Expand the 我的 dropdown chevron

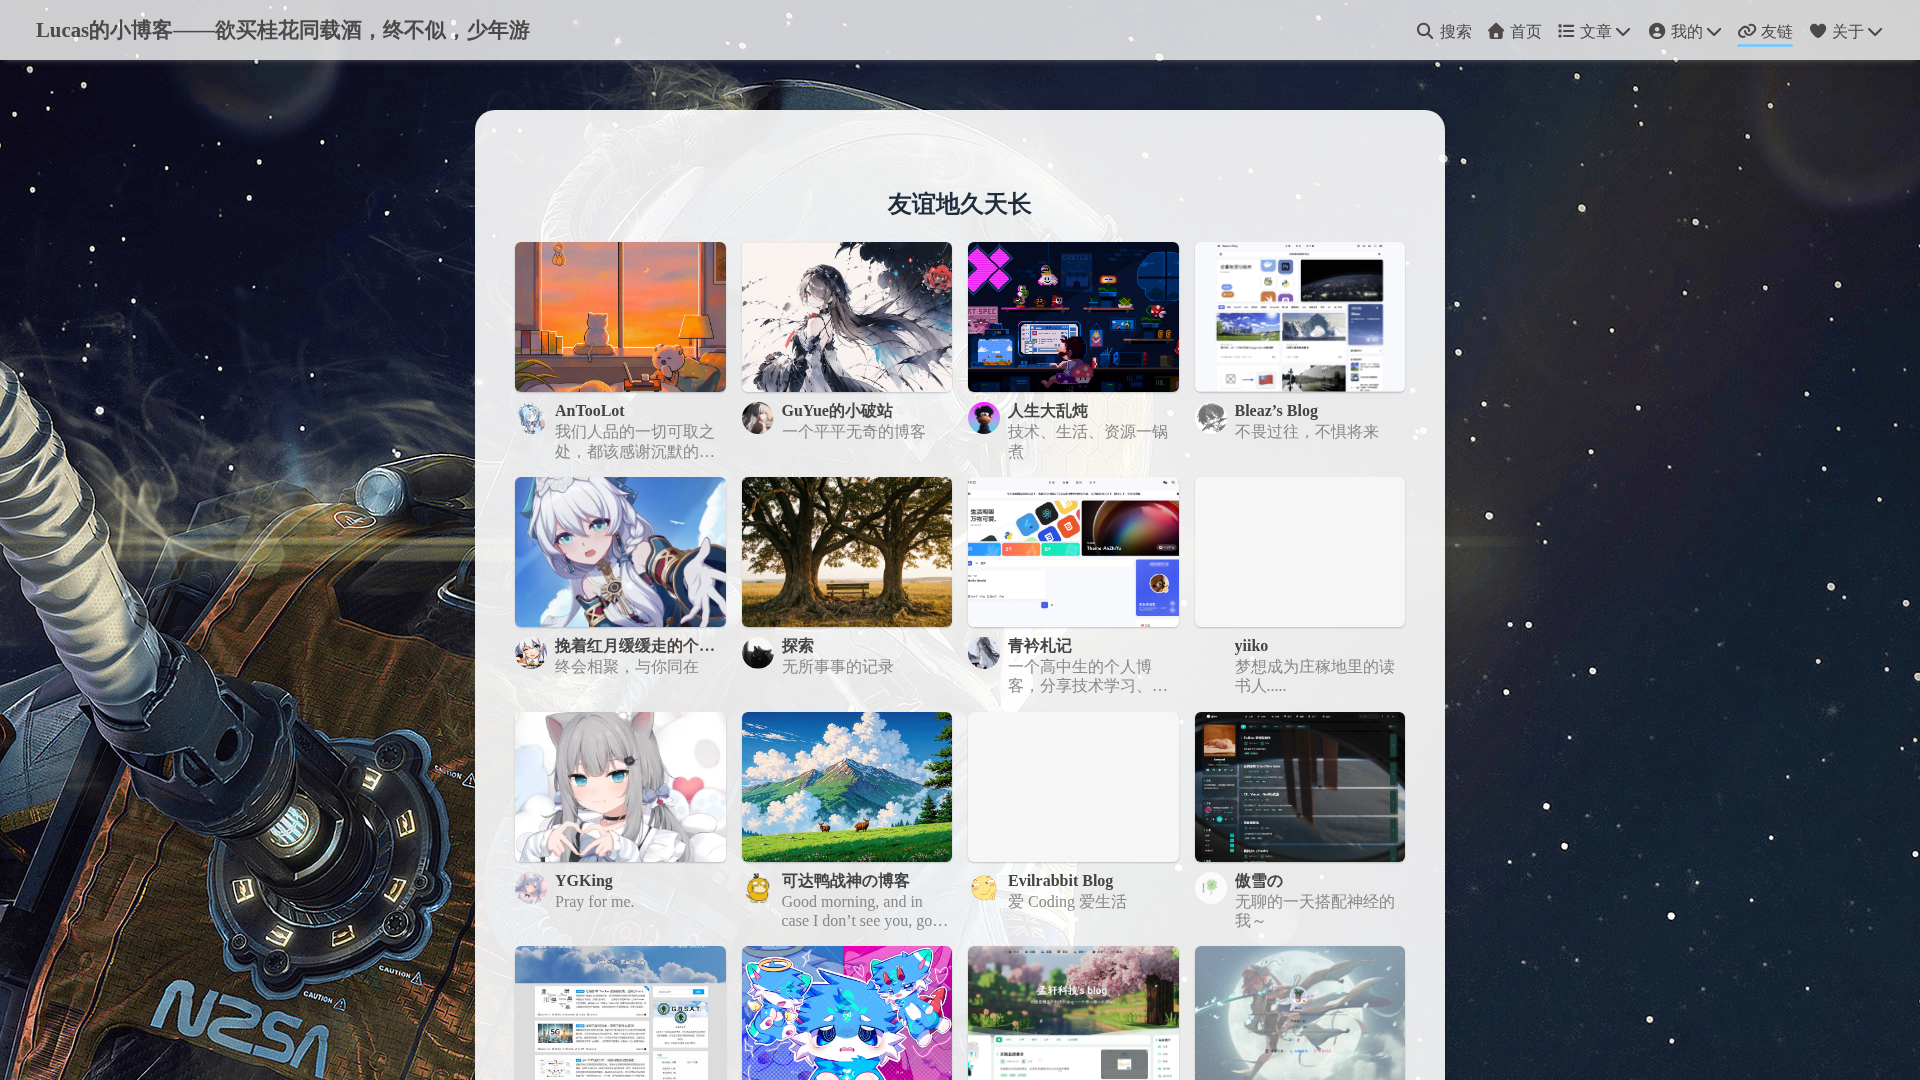click(x=1714, y=32)
